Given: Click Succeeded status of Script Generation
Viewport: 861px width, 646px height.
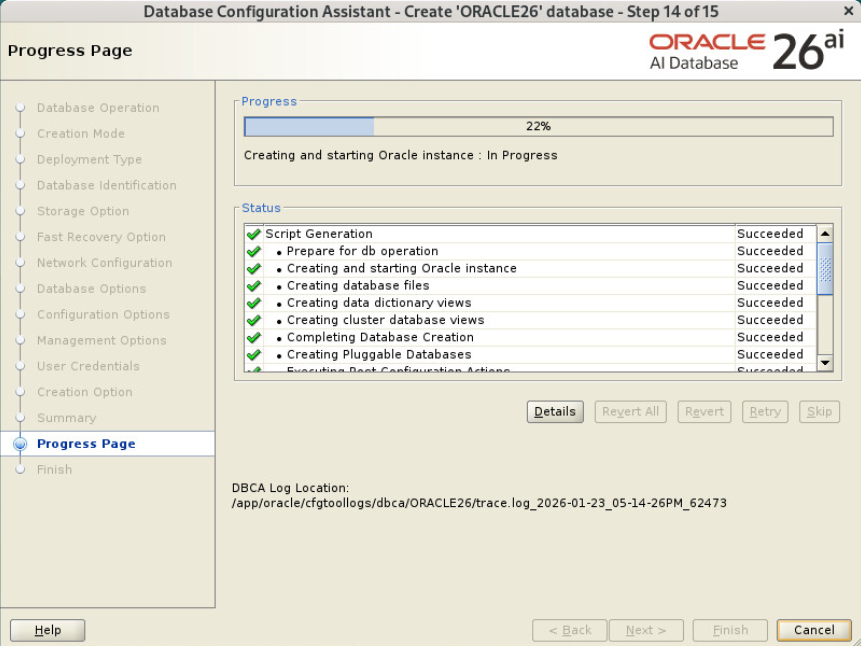Looking at the screenshot, I should (x=770, y=234).
